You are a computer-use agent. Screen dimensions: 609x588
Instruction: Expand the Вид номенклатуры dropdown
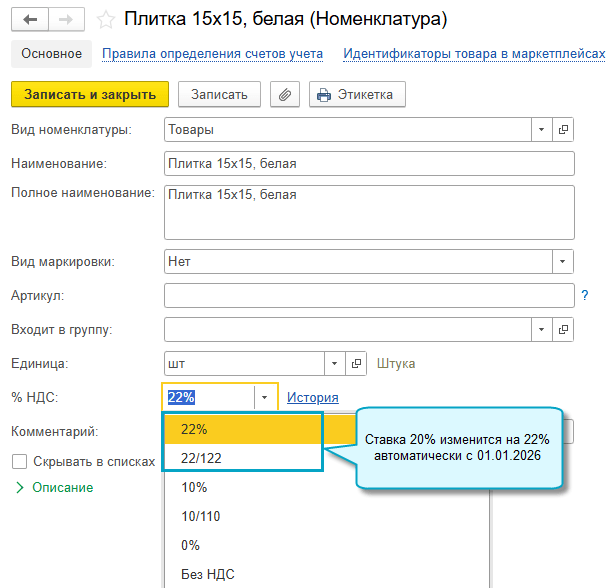point(541,130)
